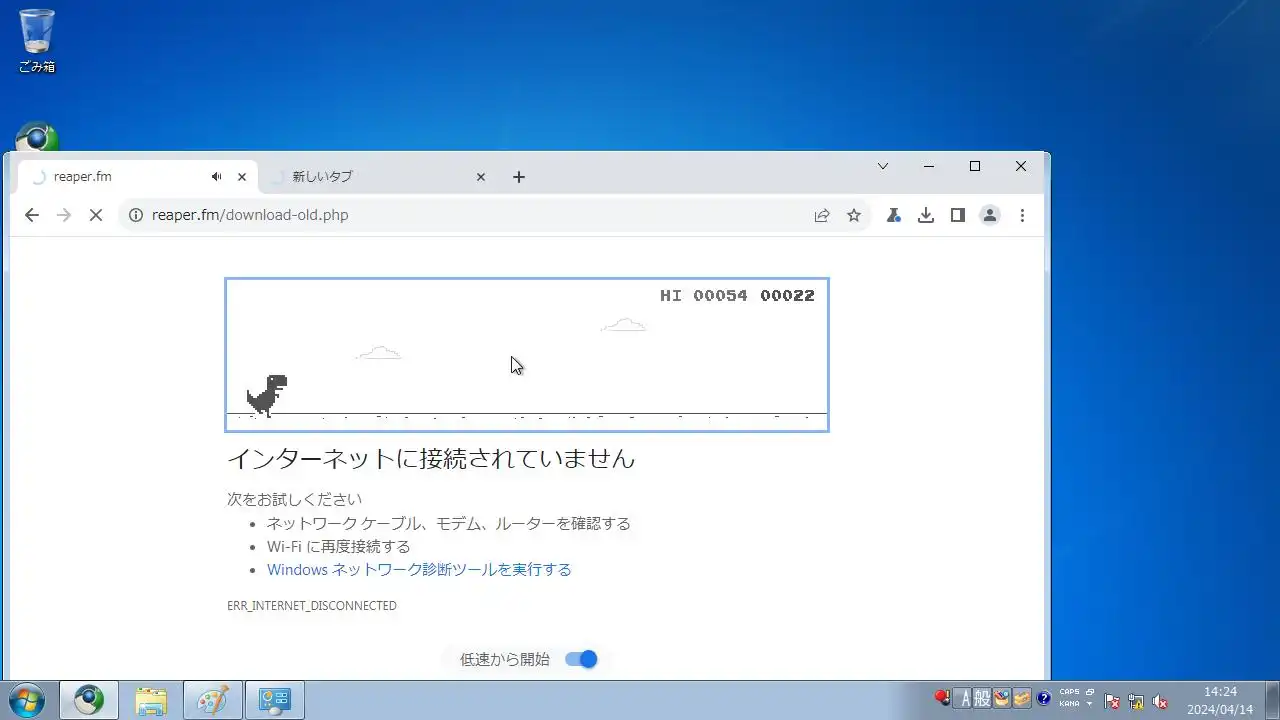The height and width of the screenshot is (720, 1280).
Task: Toggle CAPS lock indicator
Action: [x=1069, y=692]
